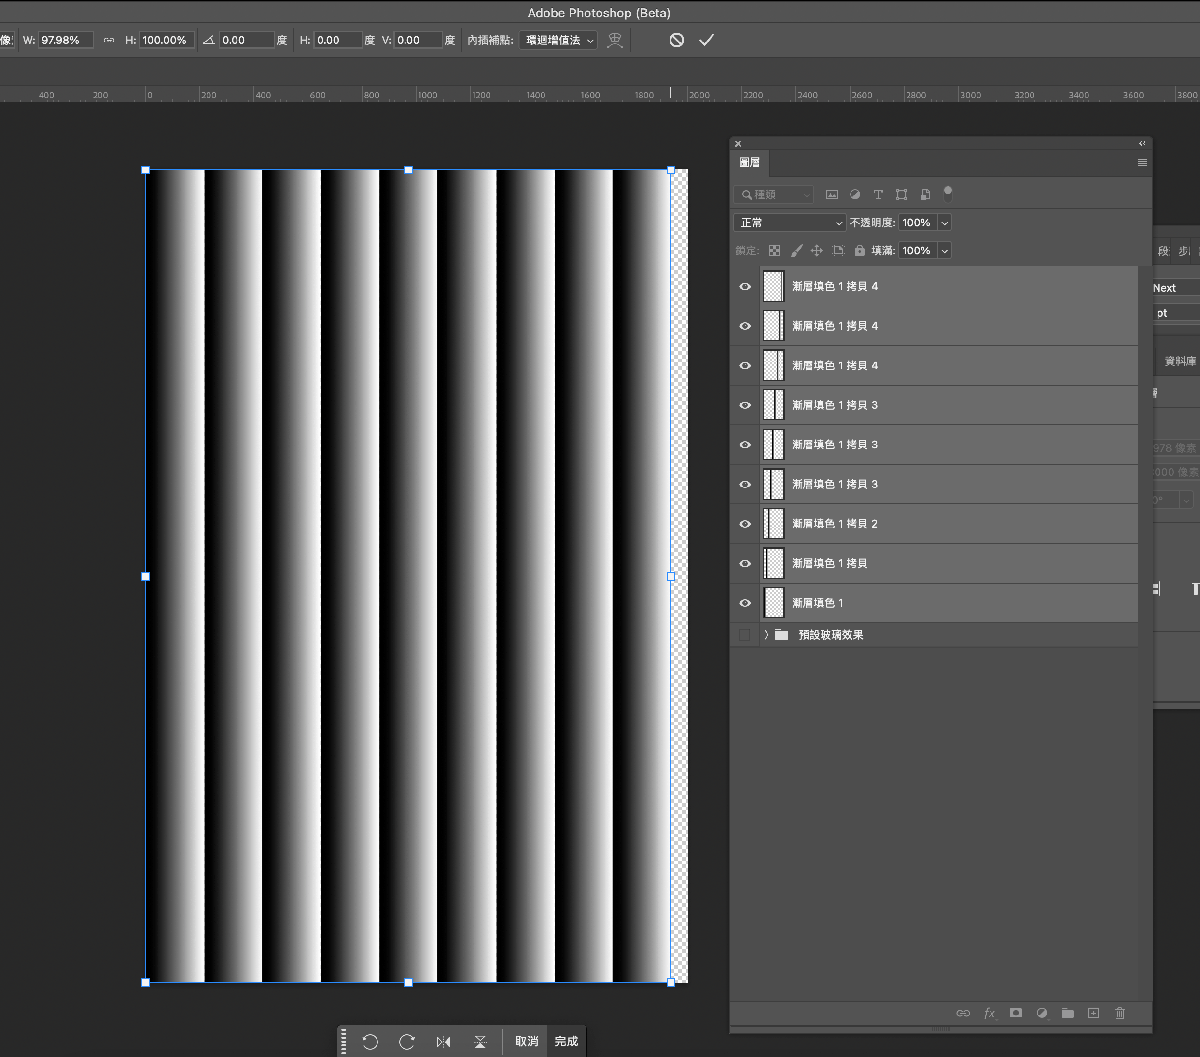Rotate 90° counterclockwise in the contextual bar
The height and width of the screenshot is (1057, 1200).
pyautogui.click(x=370, y=1041)
